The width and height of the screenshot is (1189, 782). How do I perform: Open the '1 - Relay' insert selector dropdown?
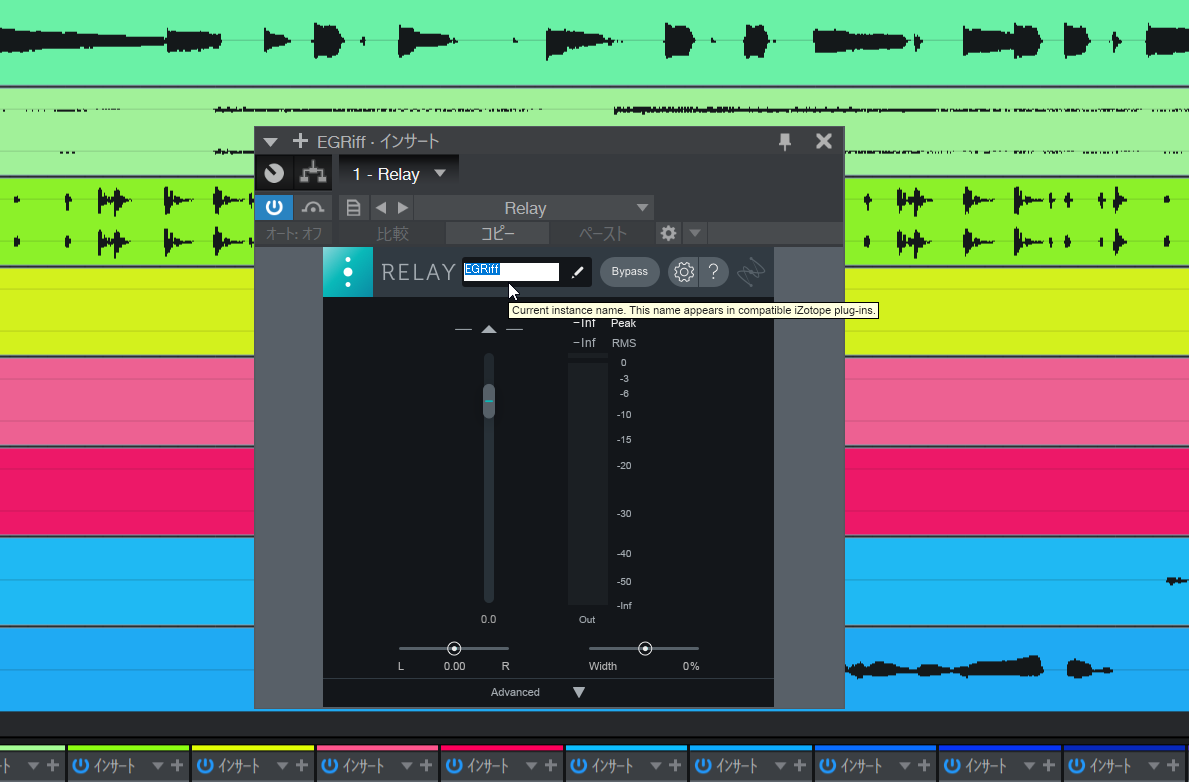[399, 174]
